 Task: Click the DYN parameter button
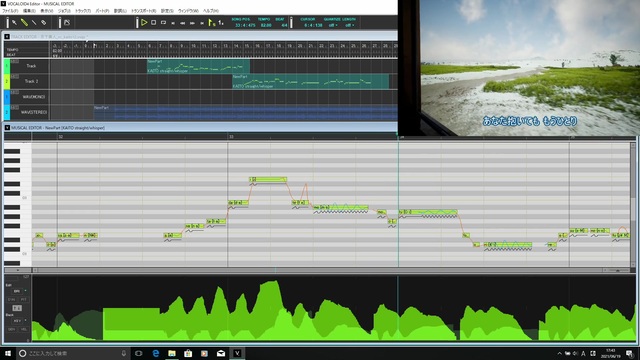click(11, 300)
